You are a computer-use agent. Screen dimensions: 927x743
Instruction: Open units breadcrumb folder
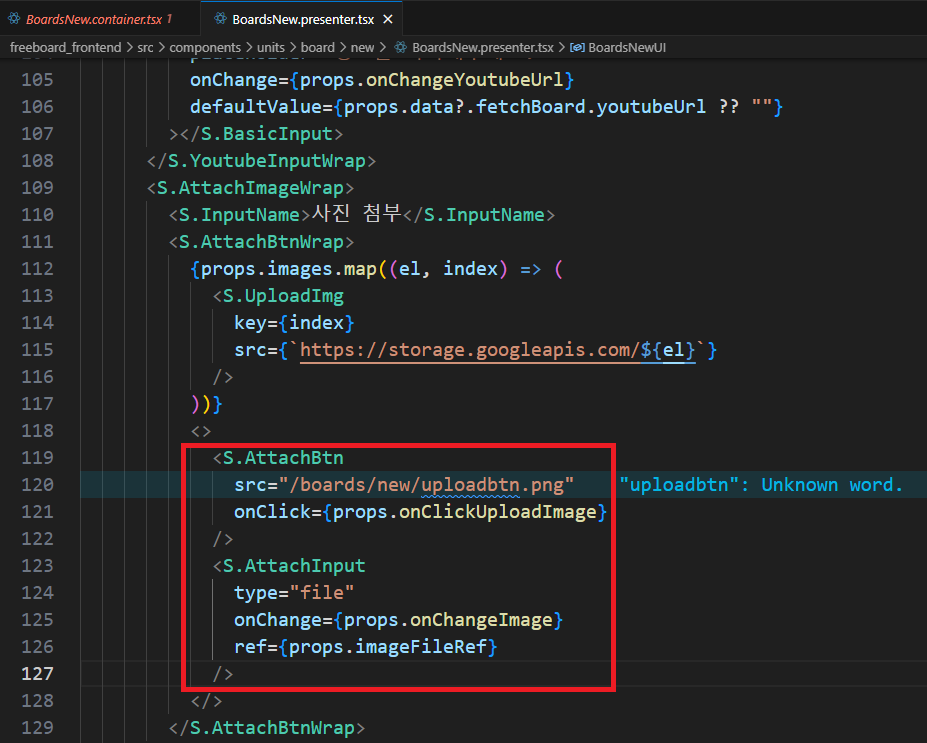[x=271, y=47]
